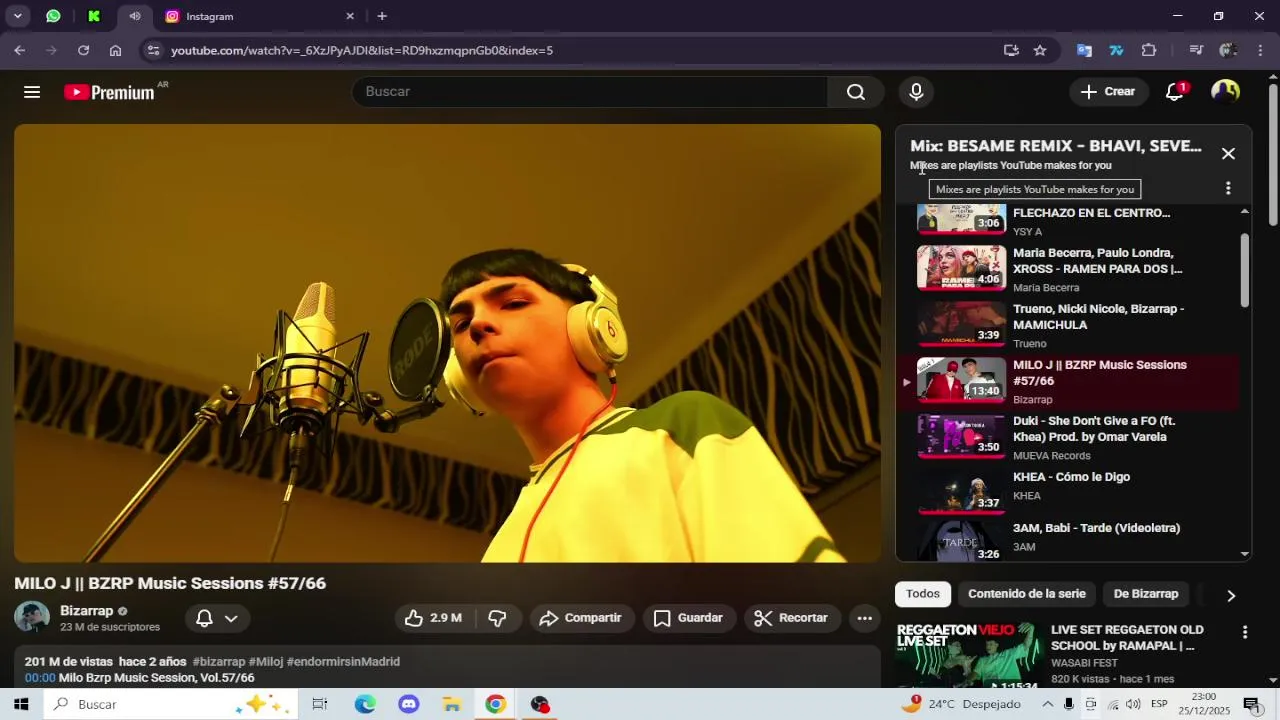Close the Mix playlist panel
The width and height of the screenshot is (1280, 720).
click(x=1228, y=154)
